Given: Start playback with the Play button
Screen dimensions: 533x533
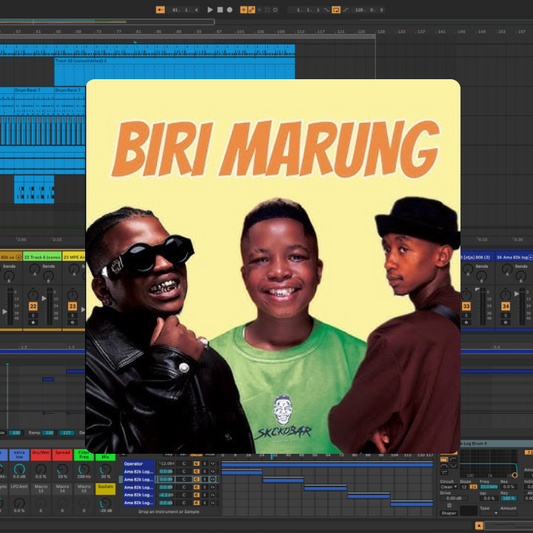Looking at the screenshot, I should pyautogui.click(x=210, y=10).
